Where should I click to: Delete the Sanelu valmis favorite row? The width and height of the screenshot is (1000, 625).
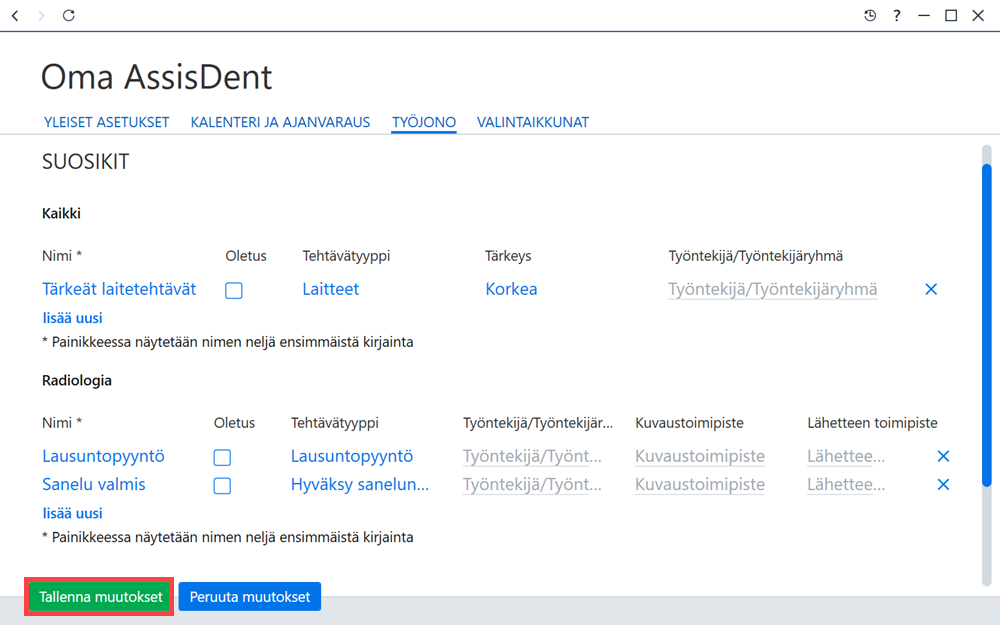point(943,485)
